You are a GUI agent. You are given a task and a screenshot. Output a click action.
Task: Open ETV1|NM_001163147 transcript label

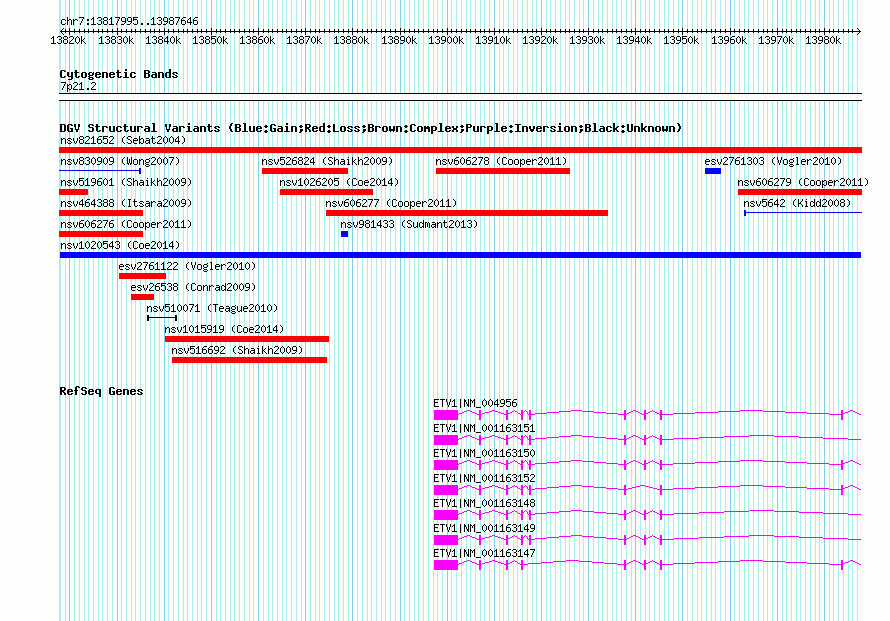484,553
